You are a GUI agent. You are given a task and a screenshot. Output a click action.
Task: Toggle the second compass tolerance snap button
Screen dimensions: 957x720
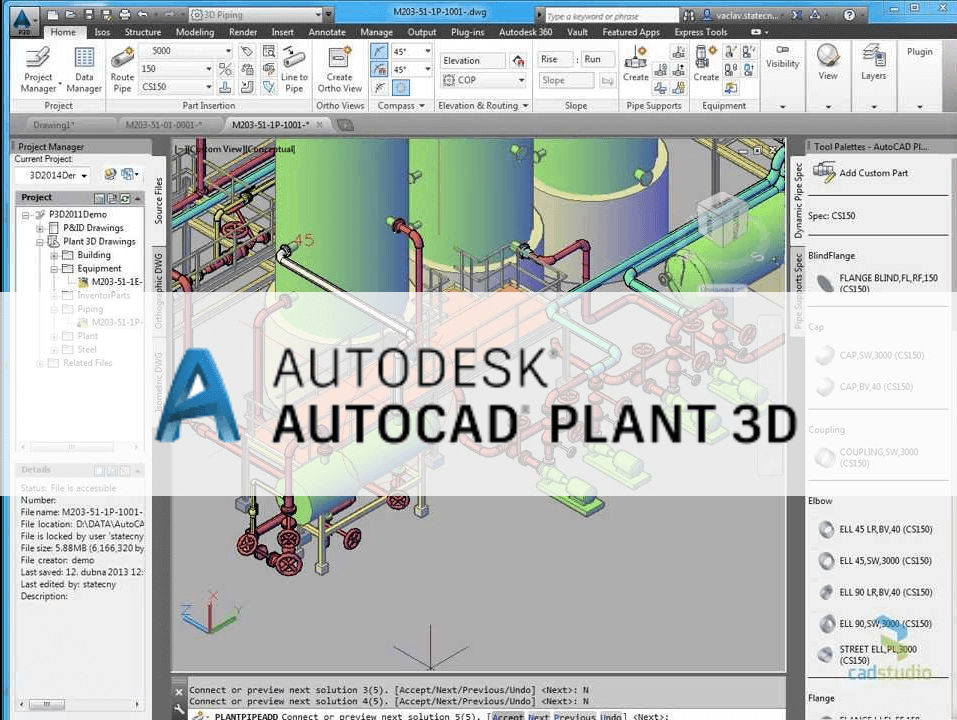point(379,70)
